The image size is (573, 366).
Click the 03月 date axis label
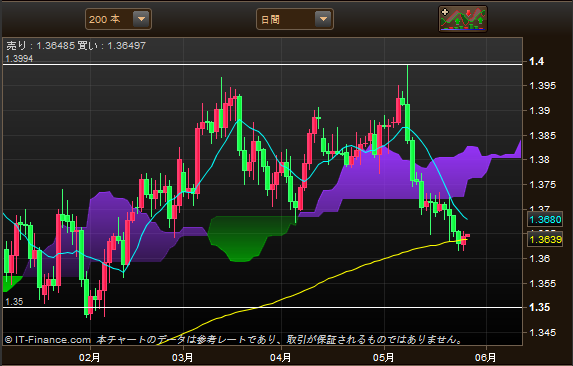pyautogui.click(x=182, y=357)
